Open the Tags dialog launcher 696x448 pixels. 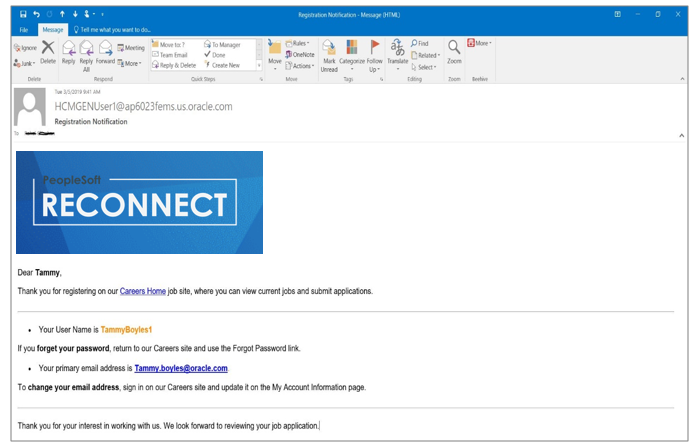[381, 79]
